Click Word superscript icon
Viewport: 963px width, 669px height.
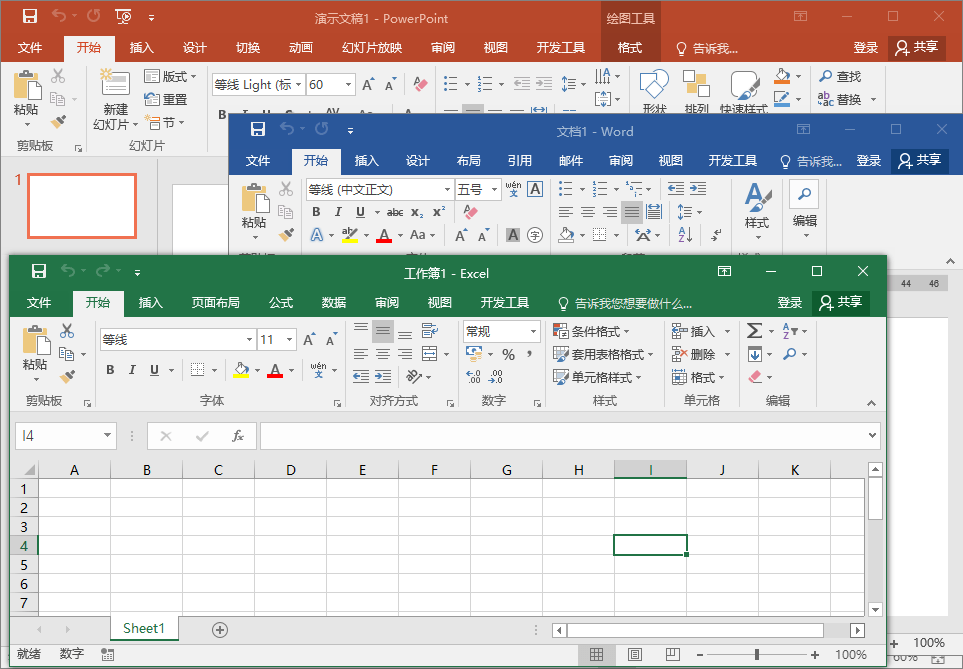(x=439, y=212)
